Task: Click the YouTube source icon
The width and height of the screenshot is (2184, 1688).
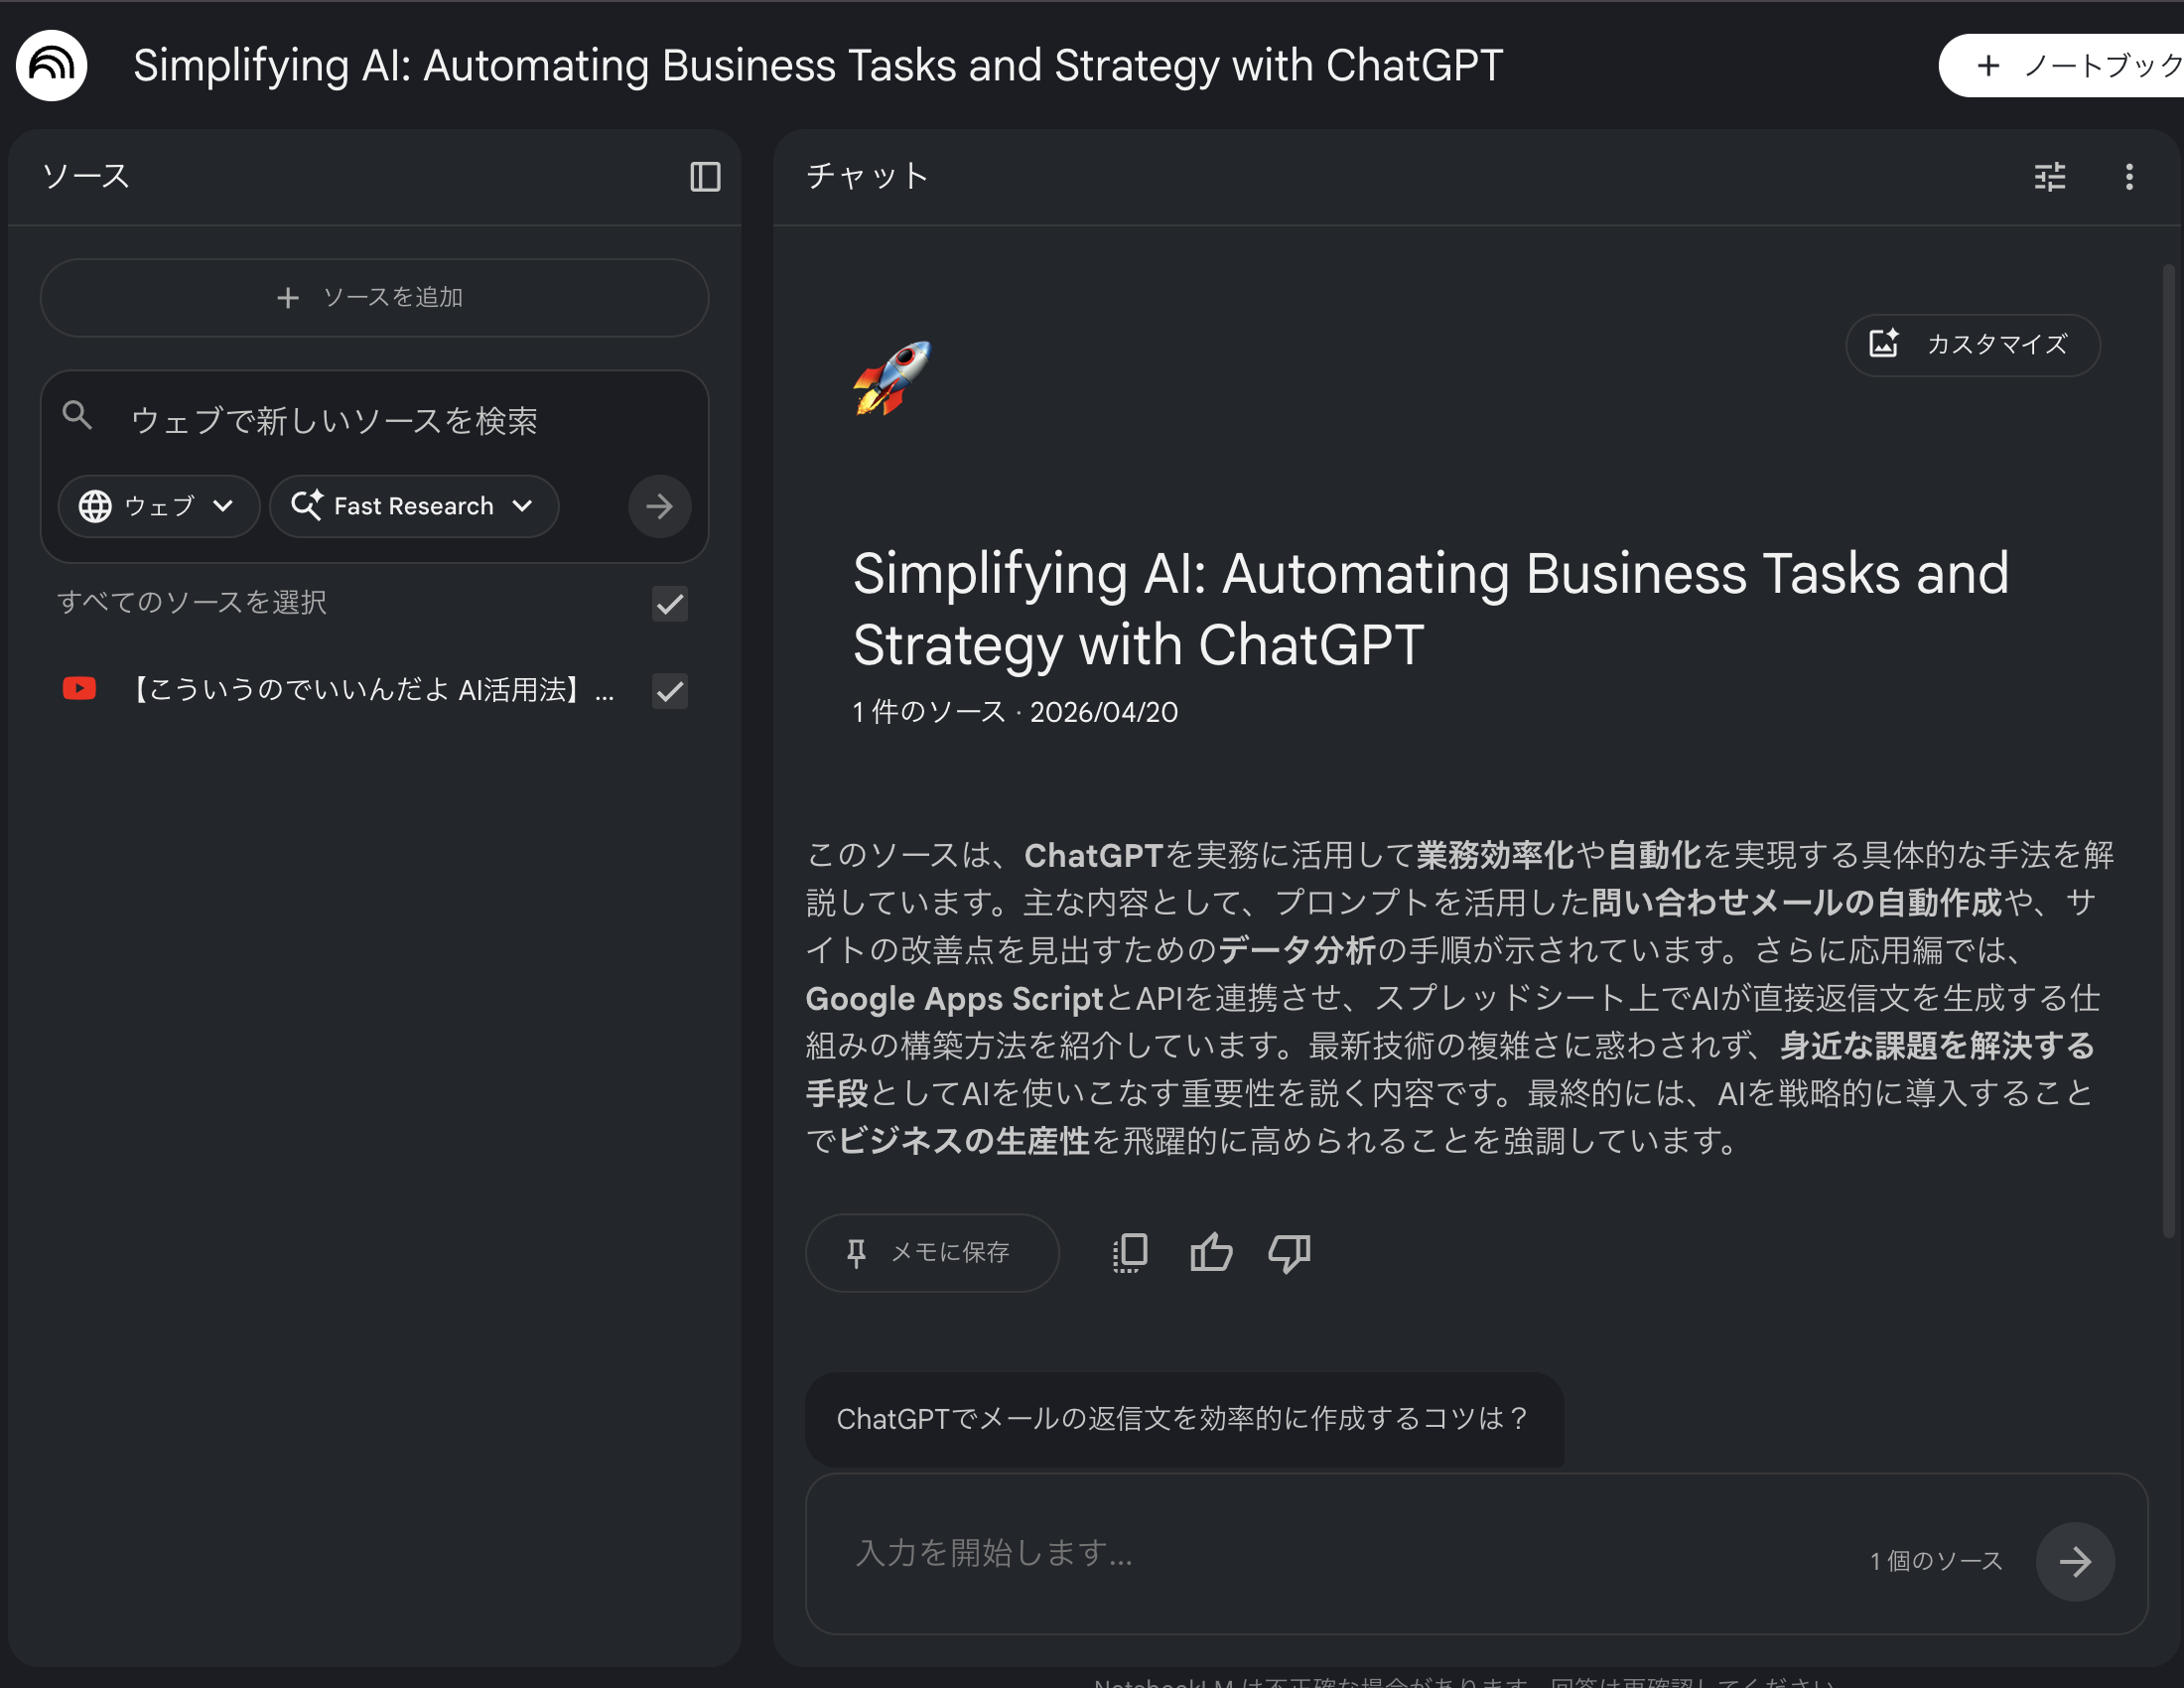Action: tap(79, 689)
